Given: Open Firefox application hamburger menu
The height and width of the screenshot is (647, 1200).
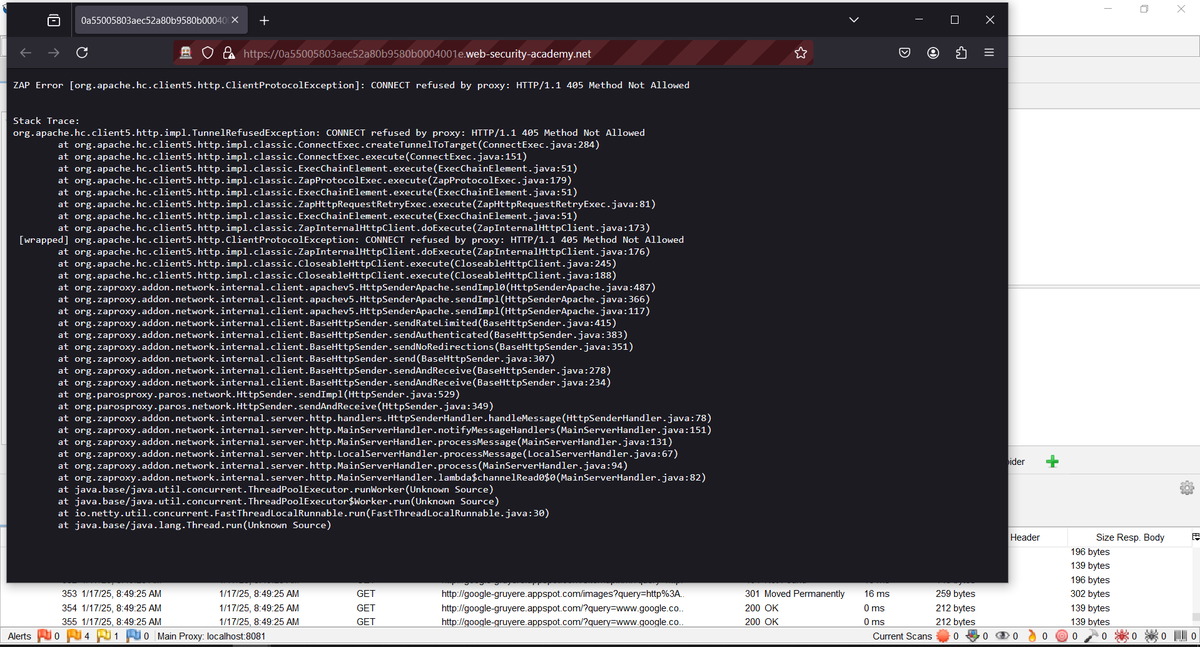Looking at the screenshot, I should (988, 53).
